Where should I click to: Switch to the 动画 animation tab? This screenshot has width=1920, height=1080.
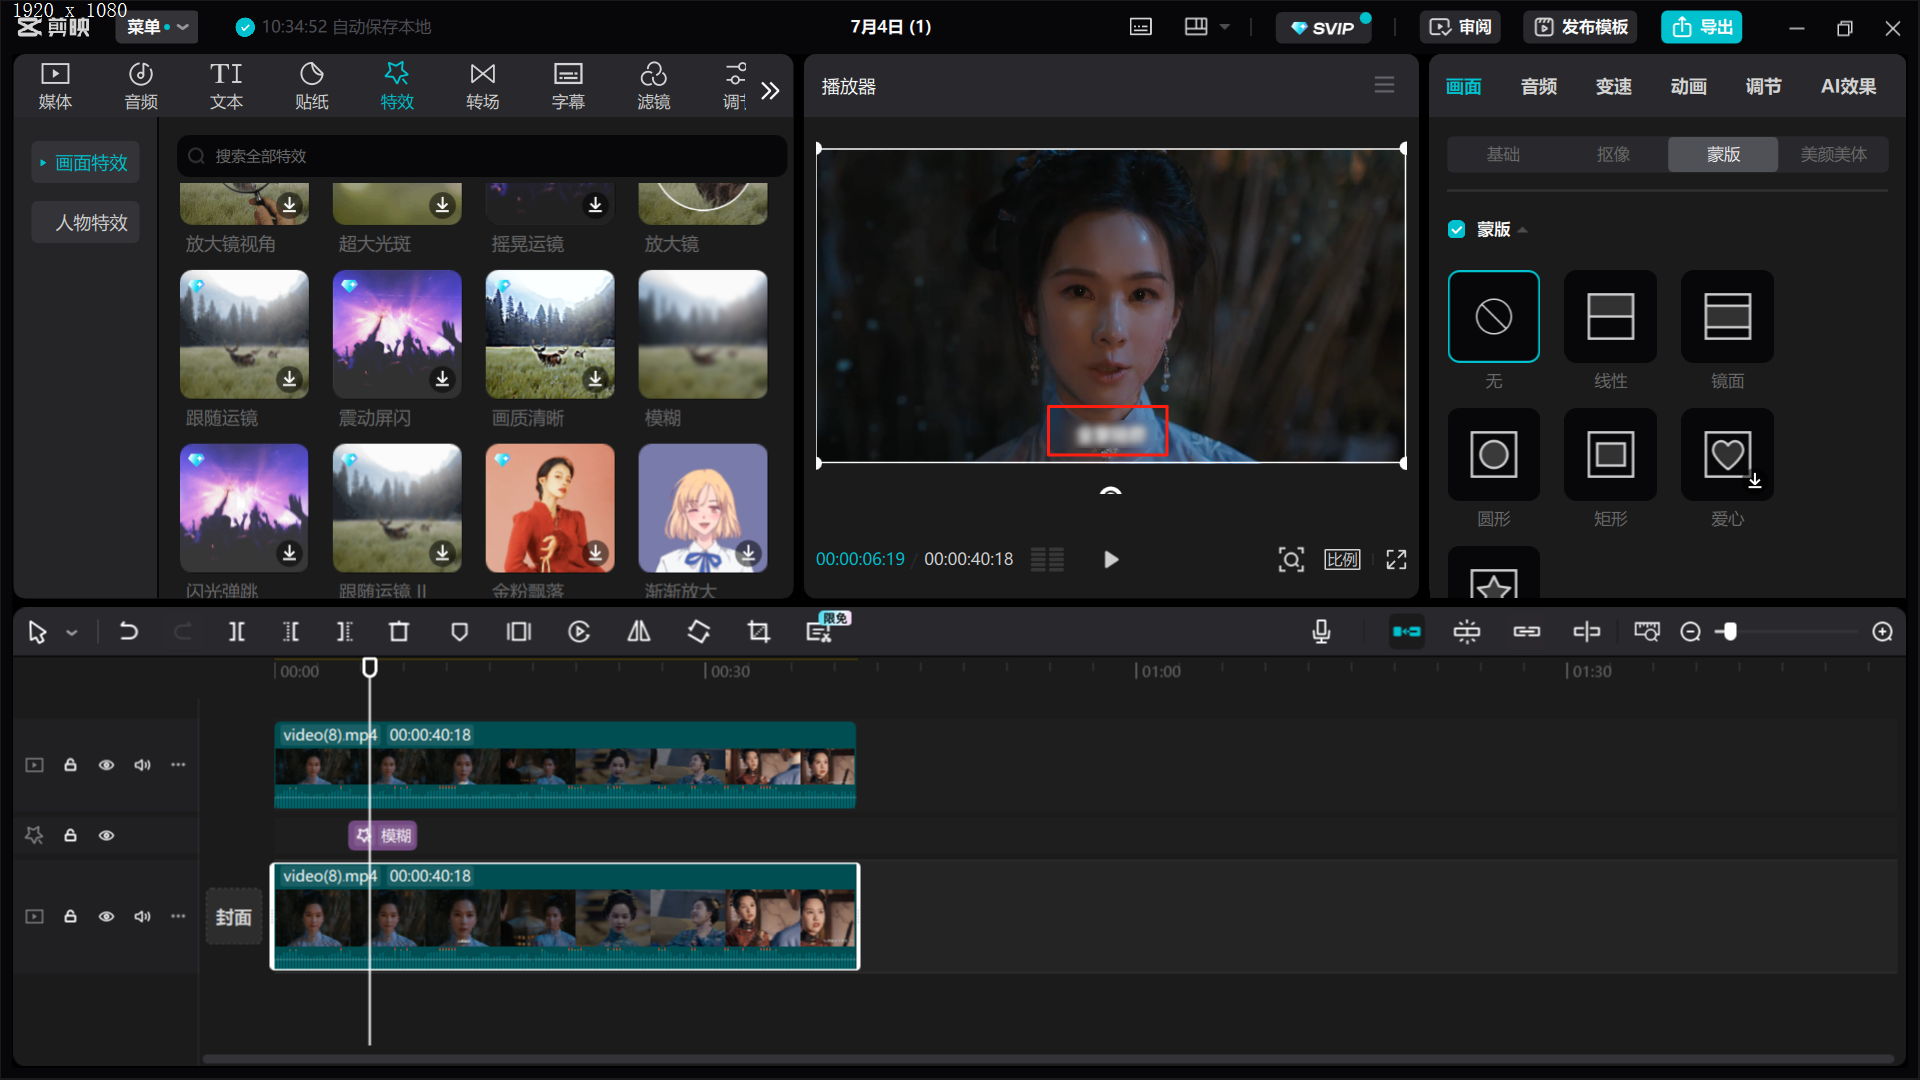[1689, 87]
